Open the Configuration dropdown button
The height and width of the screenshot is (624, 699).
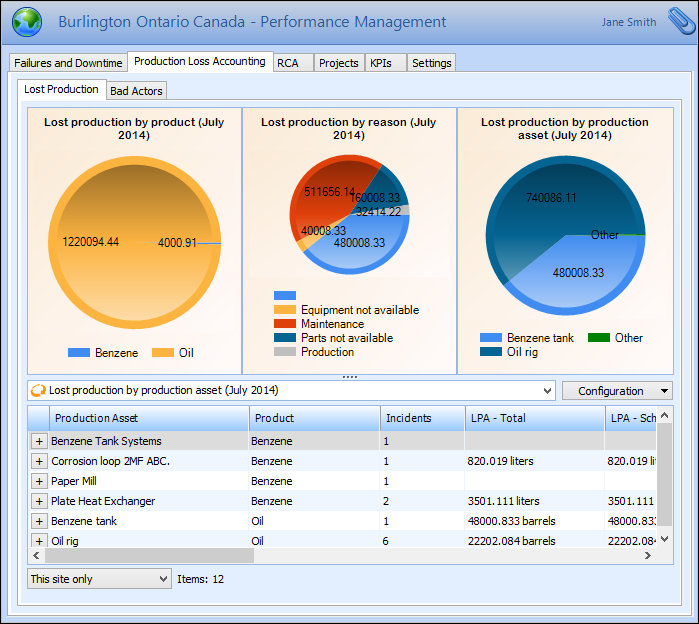tap(617, 391)
